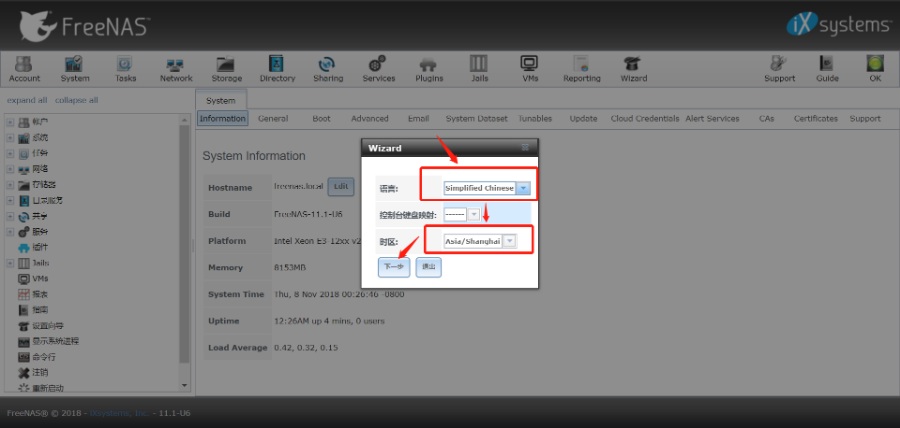
Task: Open the Services toolbar icon
Action: click(x=378, y=68)
